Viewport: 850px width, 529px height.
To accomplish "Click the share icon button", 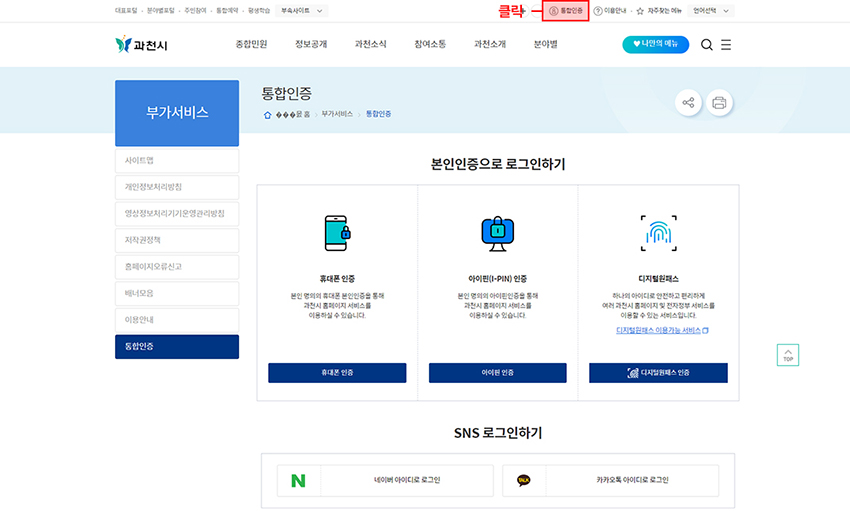I will pyautogui.click(x=687, y=103).
